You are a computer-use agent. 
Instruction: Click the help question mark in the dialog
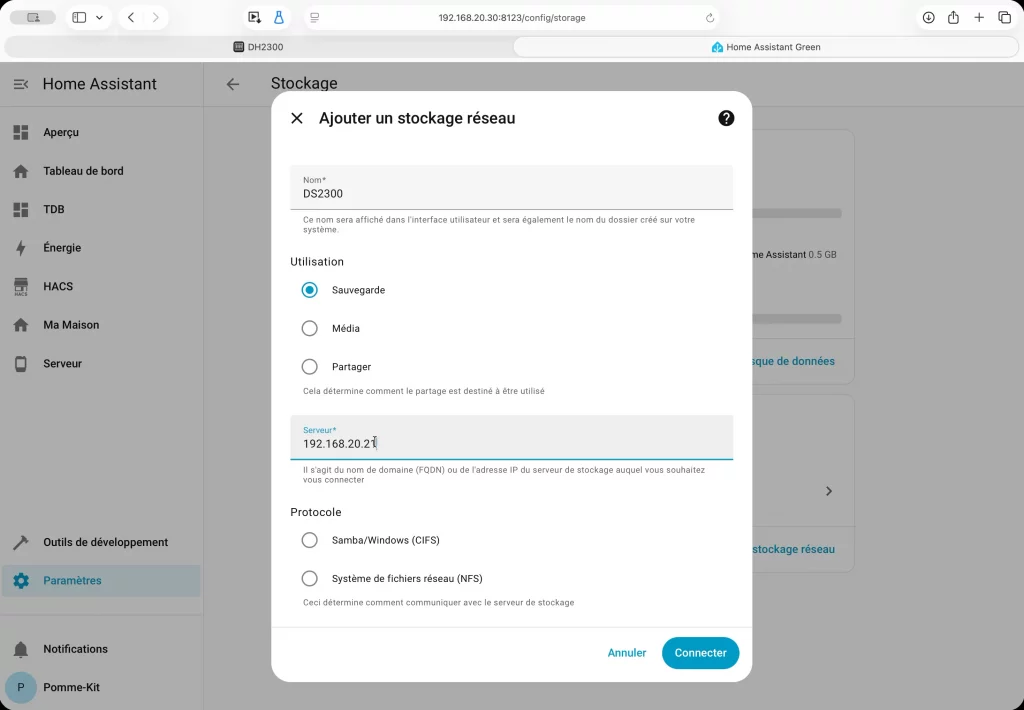(x=726, y=117)
